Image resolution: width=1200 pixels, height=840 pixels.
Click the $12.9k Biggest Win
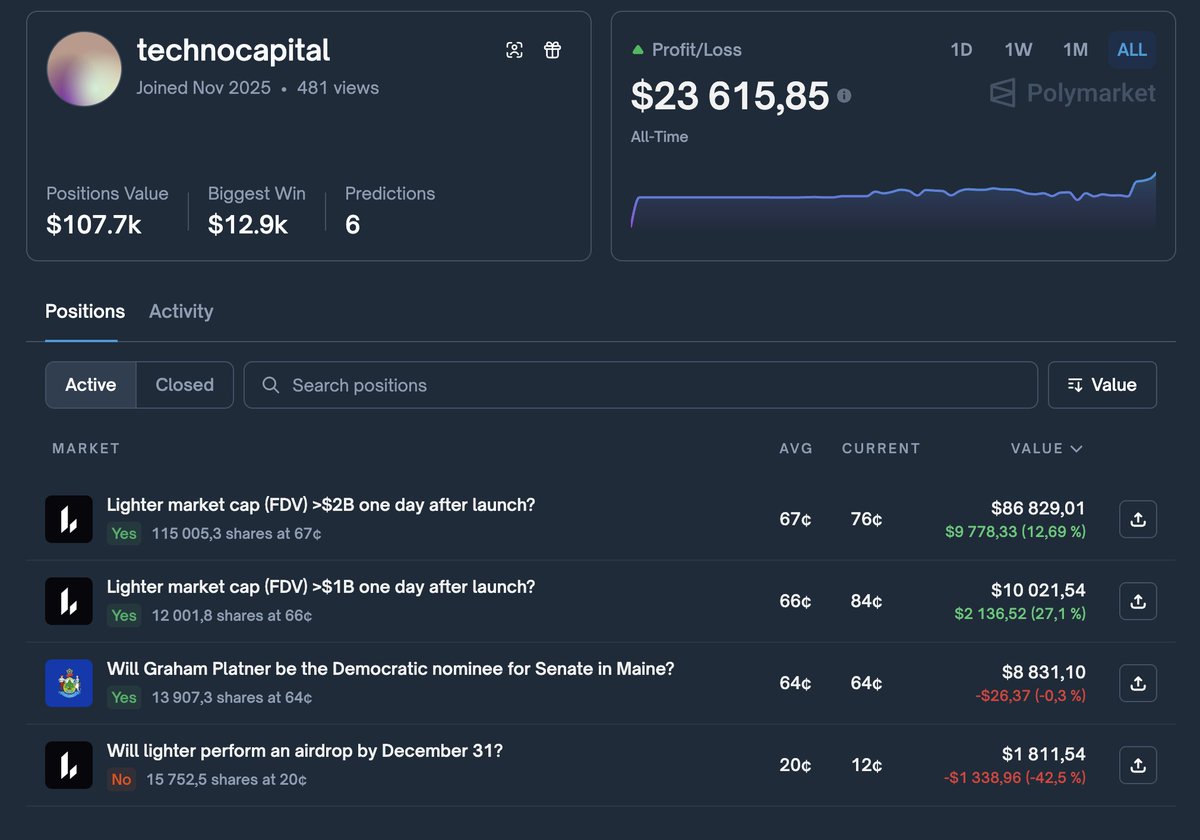pos(248,225)
